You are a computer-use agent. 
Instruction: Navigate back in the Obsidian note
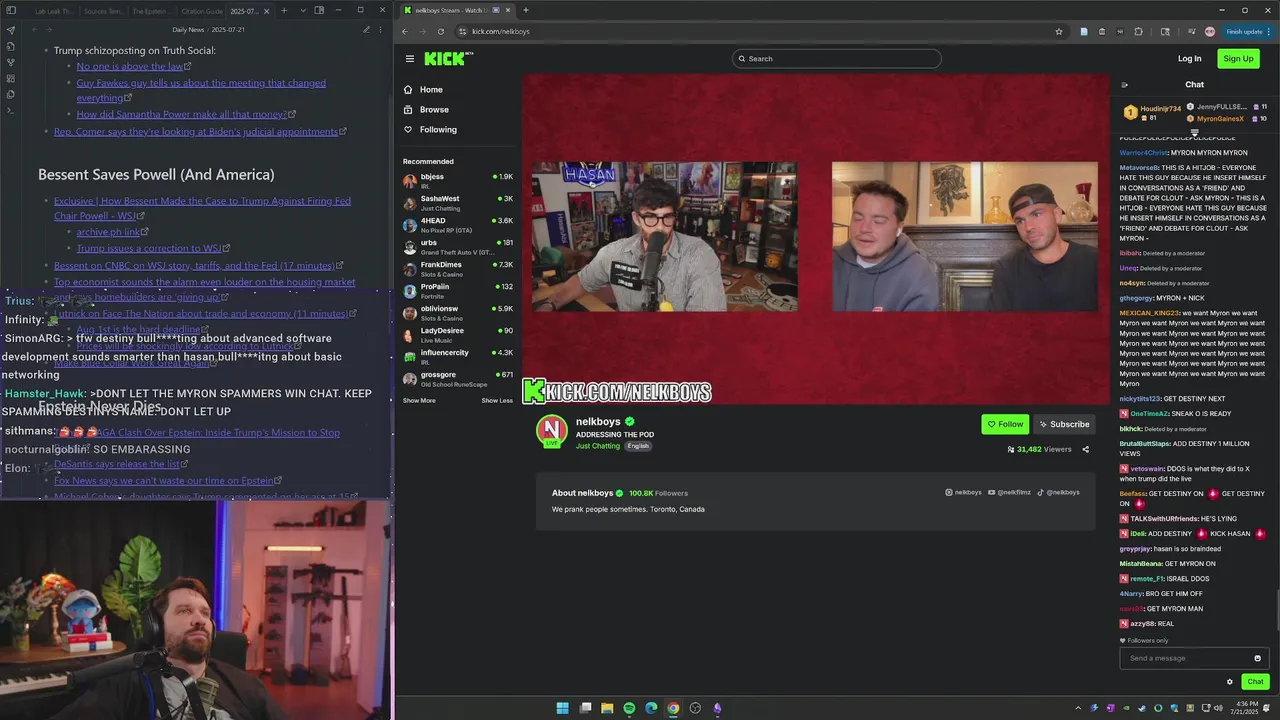point(33,30)
